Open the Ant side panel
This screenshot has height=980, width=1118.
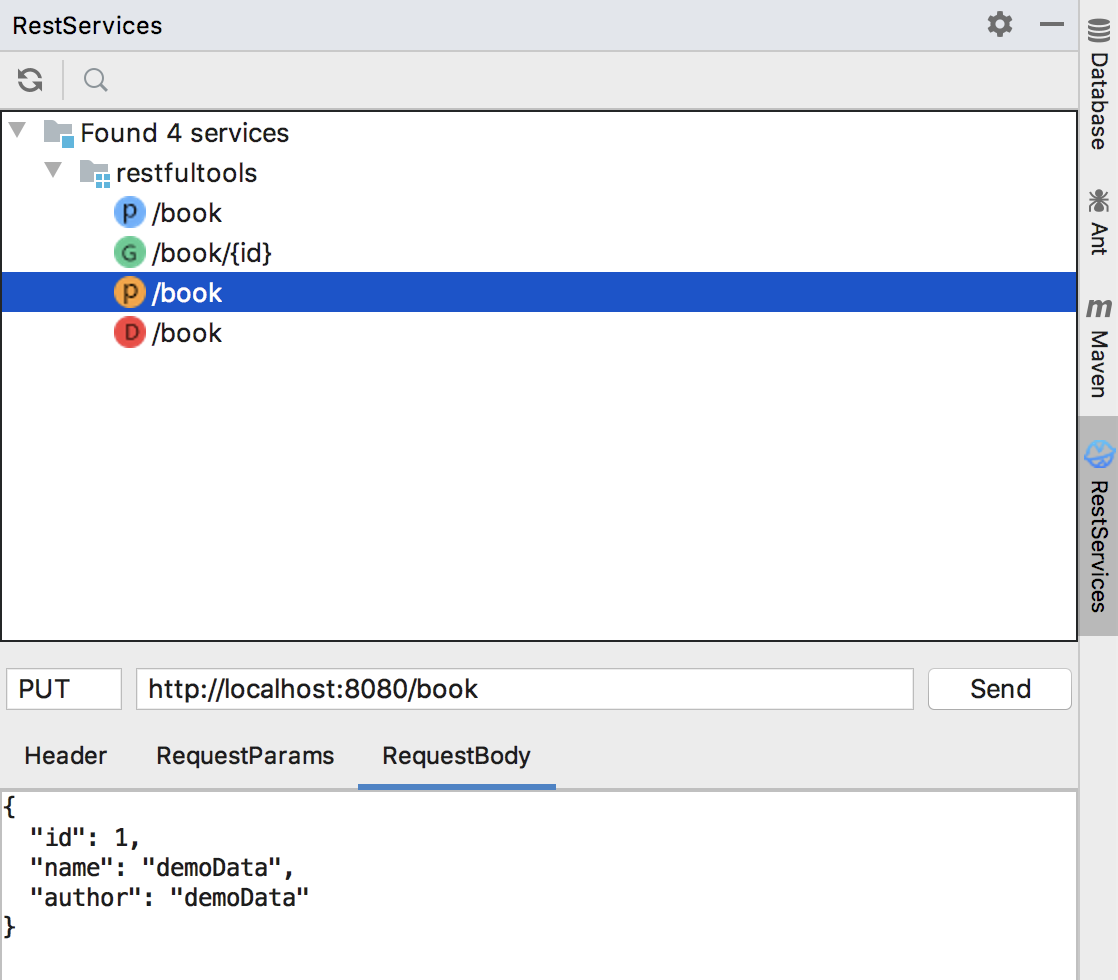(1098, 222)
